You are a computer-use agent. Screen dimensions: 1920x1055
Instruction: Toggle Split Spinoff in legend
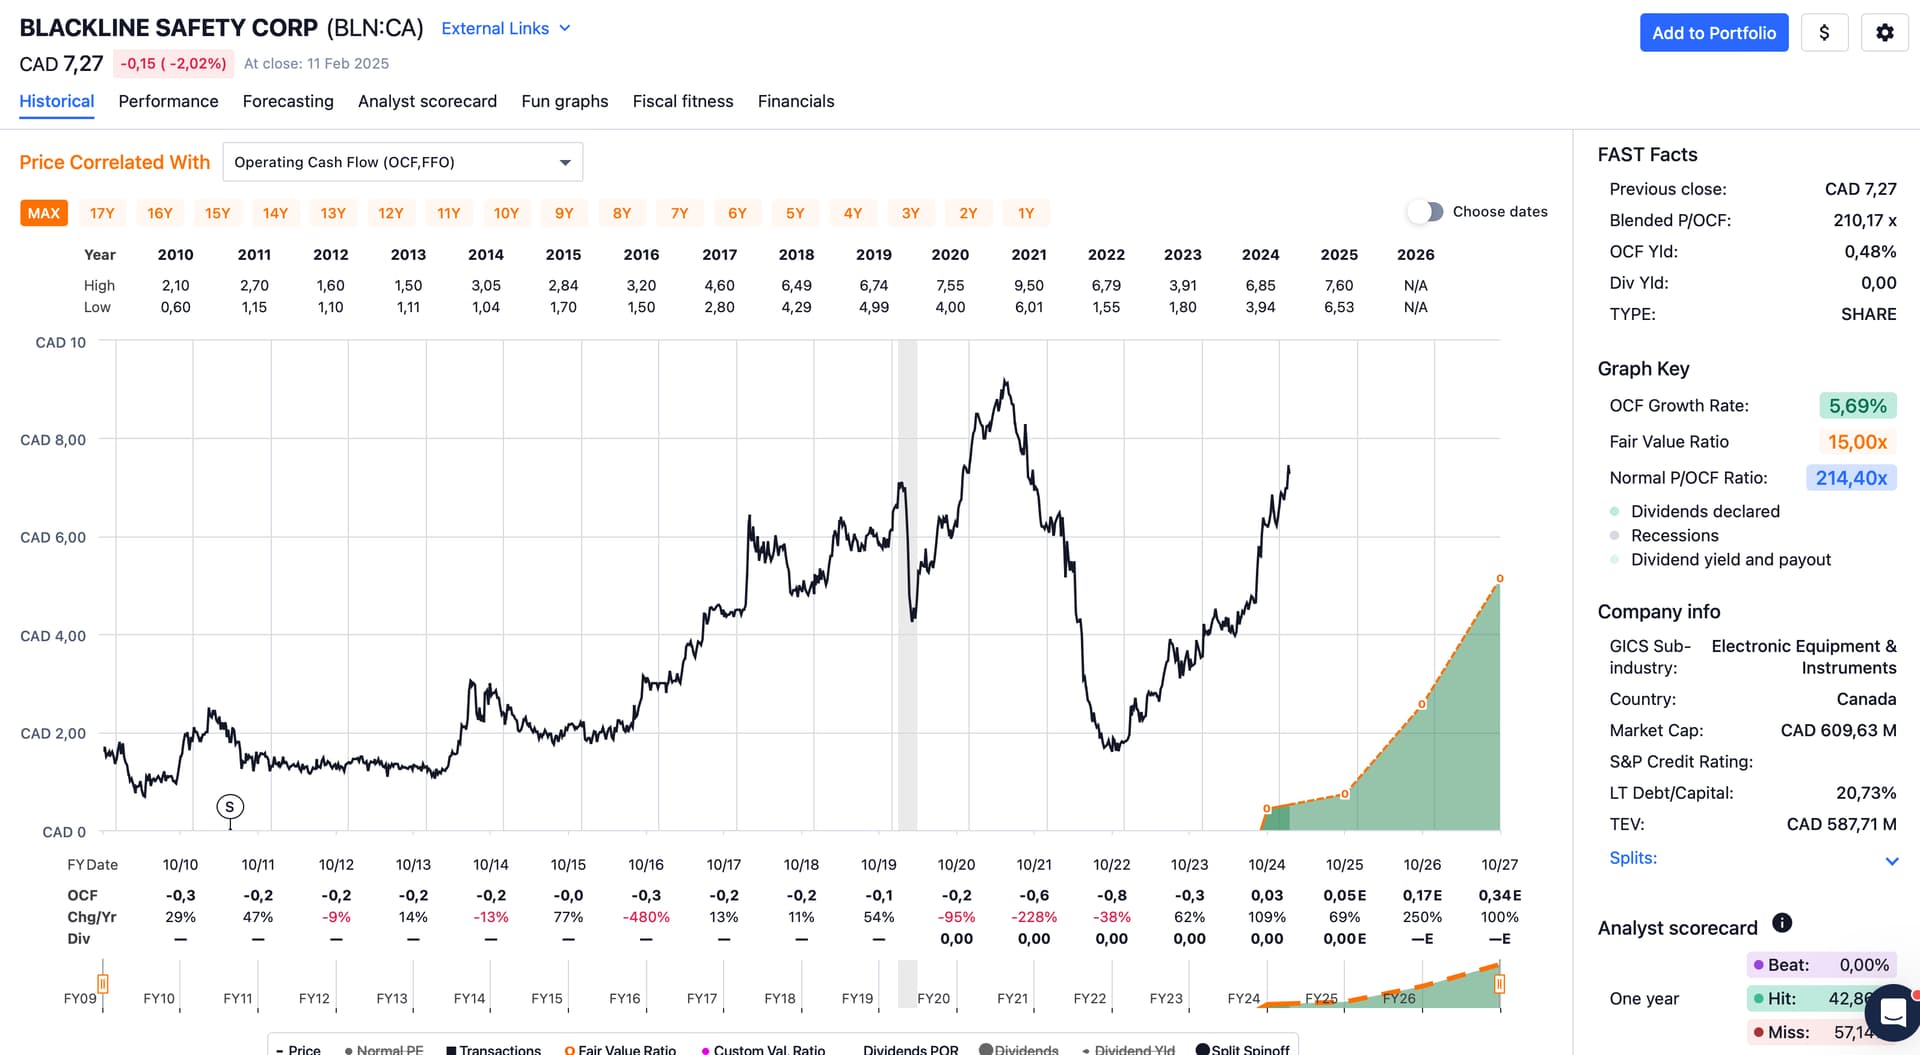[x=1243, y=1049]
